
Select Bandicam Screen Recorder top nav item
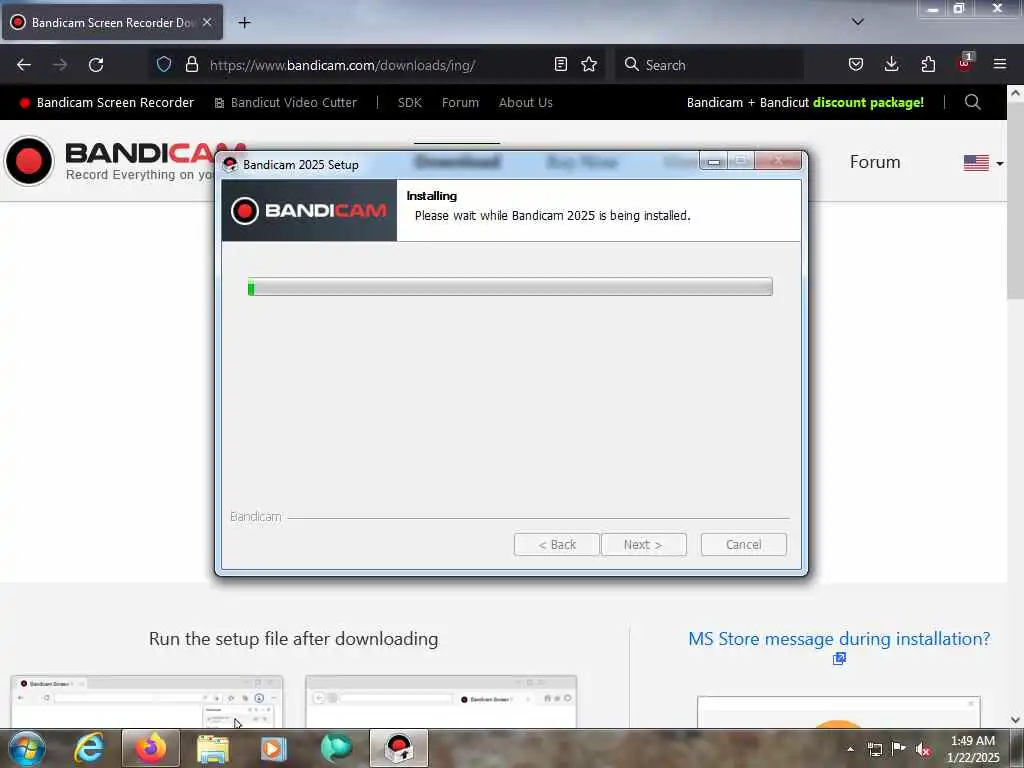pos(107,103)
